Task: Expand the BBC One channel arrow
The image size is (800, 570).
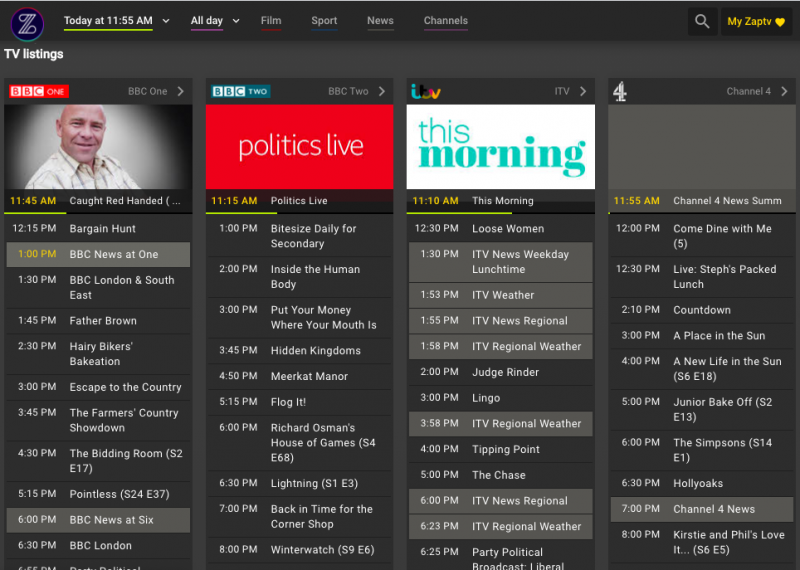Action: (x=181, y=92)
